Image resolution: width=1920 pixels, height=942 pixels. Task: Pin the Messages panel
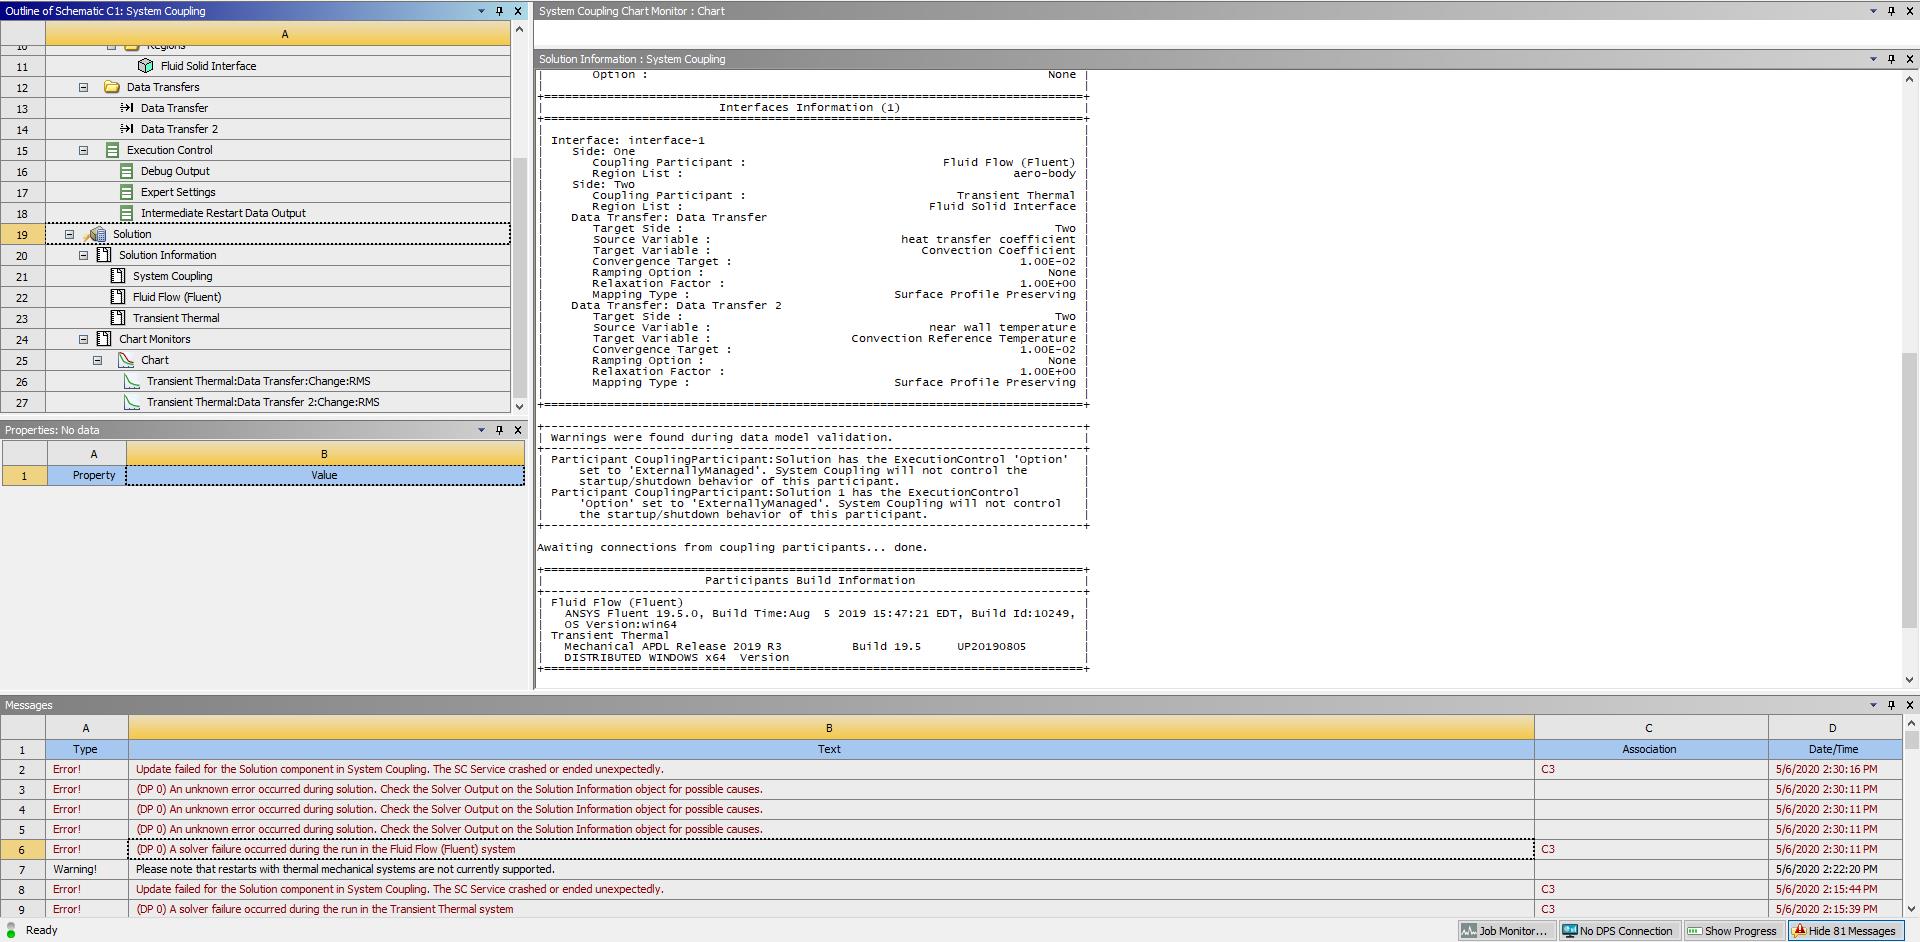(1891, 705)
